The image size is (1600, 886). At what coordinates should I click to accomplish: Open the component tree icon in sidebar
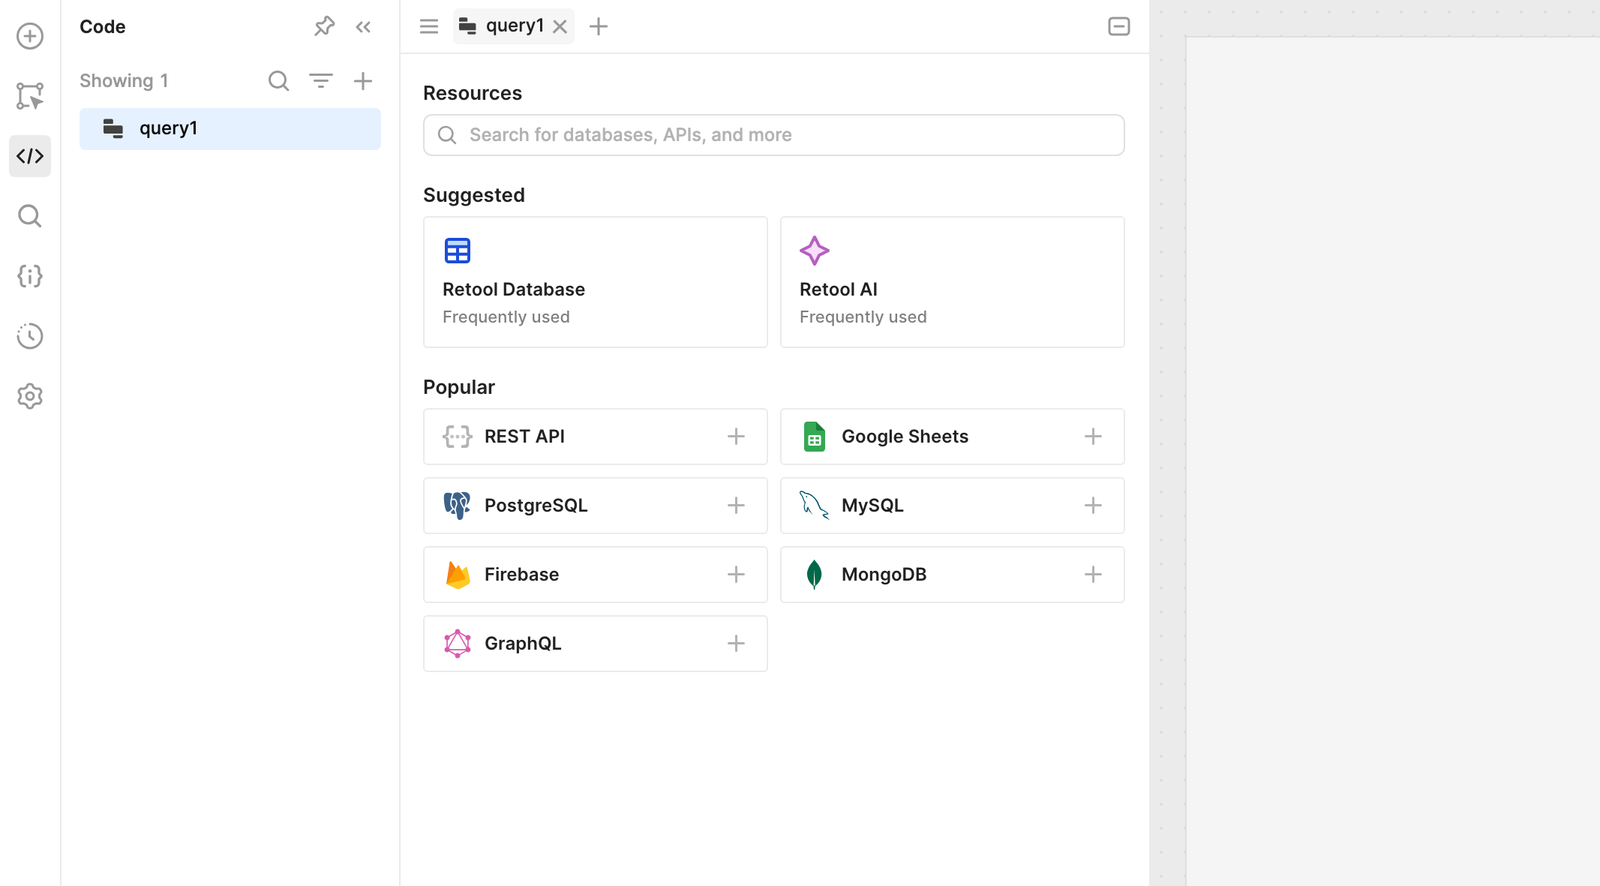(30, 96)
